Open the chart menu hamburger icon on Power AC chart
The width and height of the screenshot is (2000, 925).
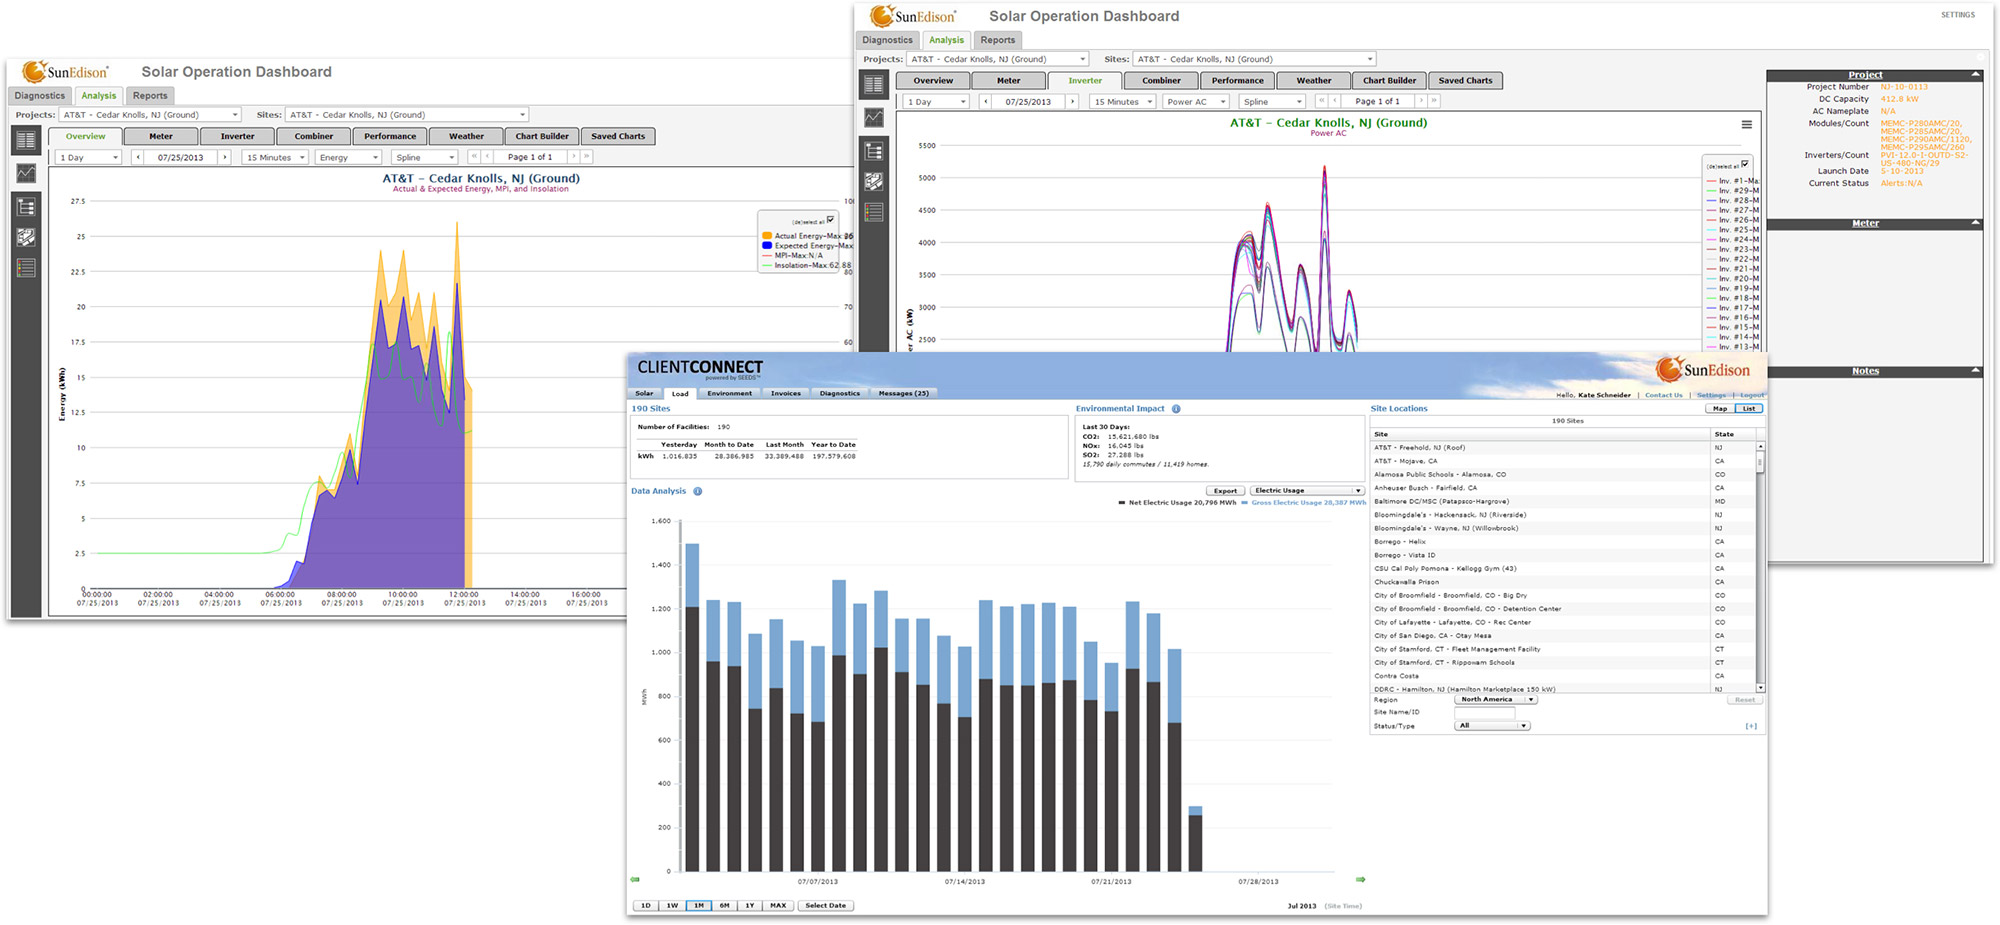pos(1746,125)
